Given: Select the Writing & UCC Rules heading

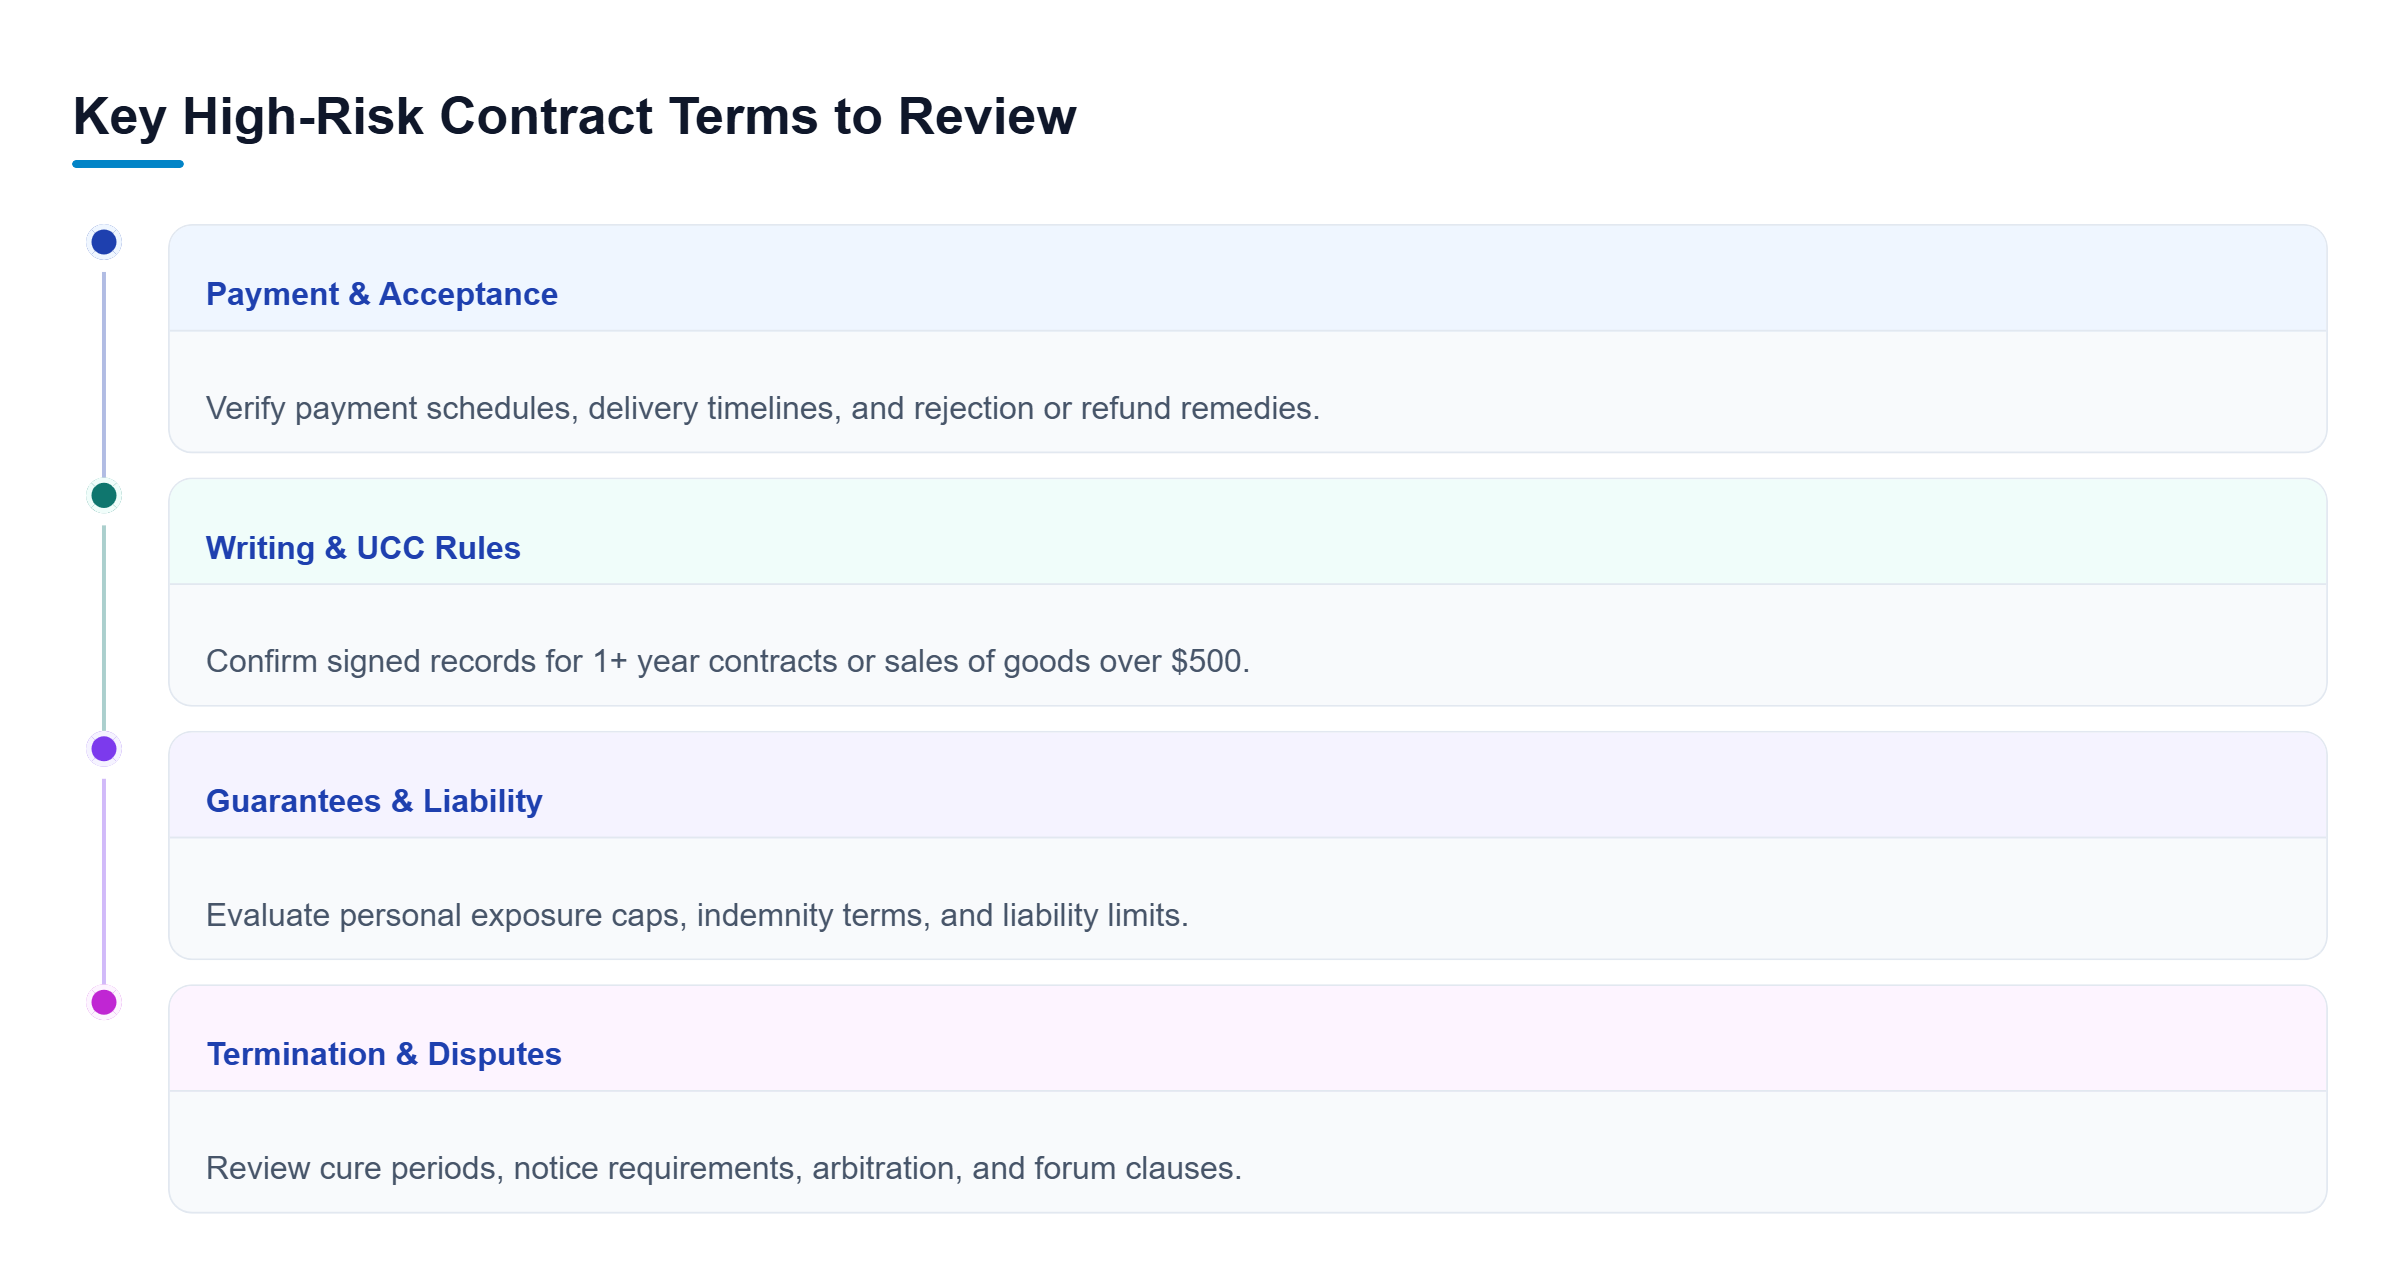Looking at the screenshot, I should (363, 548).
